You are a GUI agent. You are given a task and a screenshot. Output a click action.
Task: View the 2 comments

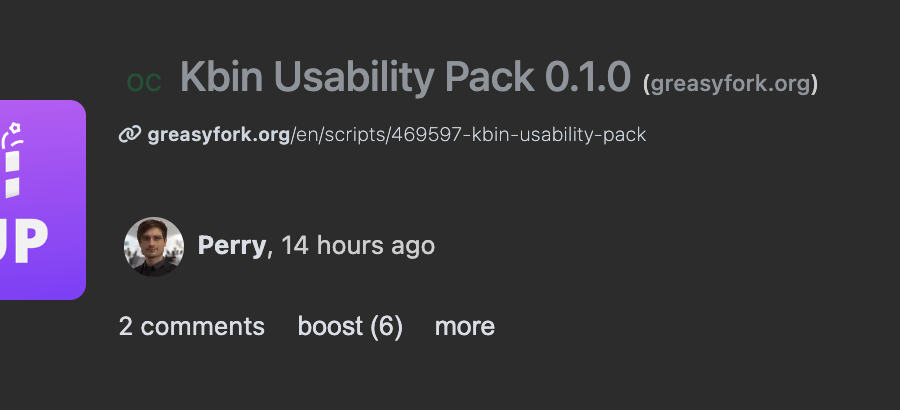(x=191, y=326)
